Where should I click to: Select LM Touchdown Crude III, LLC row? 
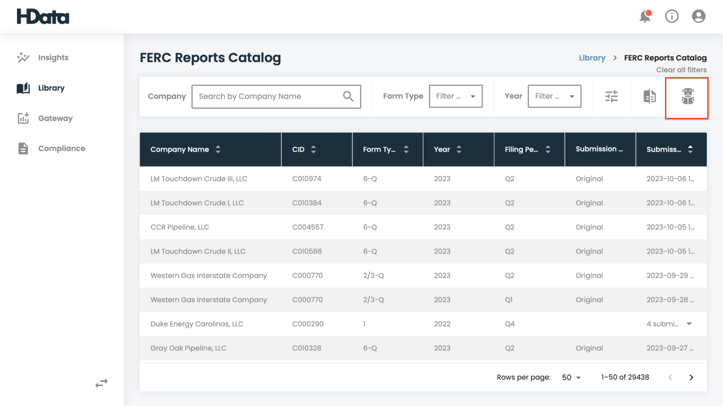click(423, 179)
